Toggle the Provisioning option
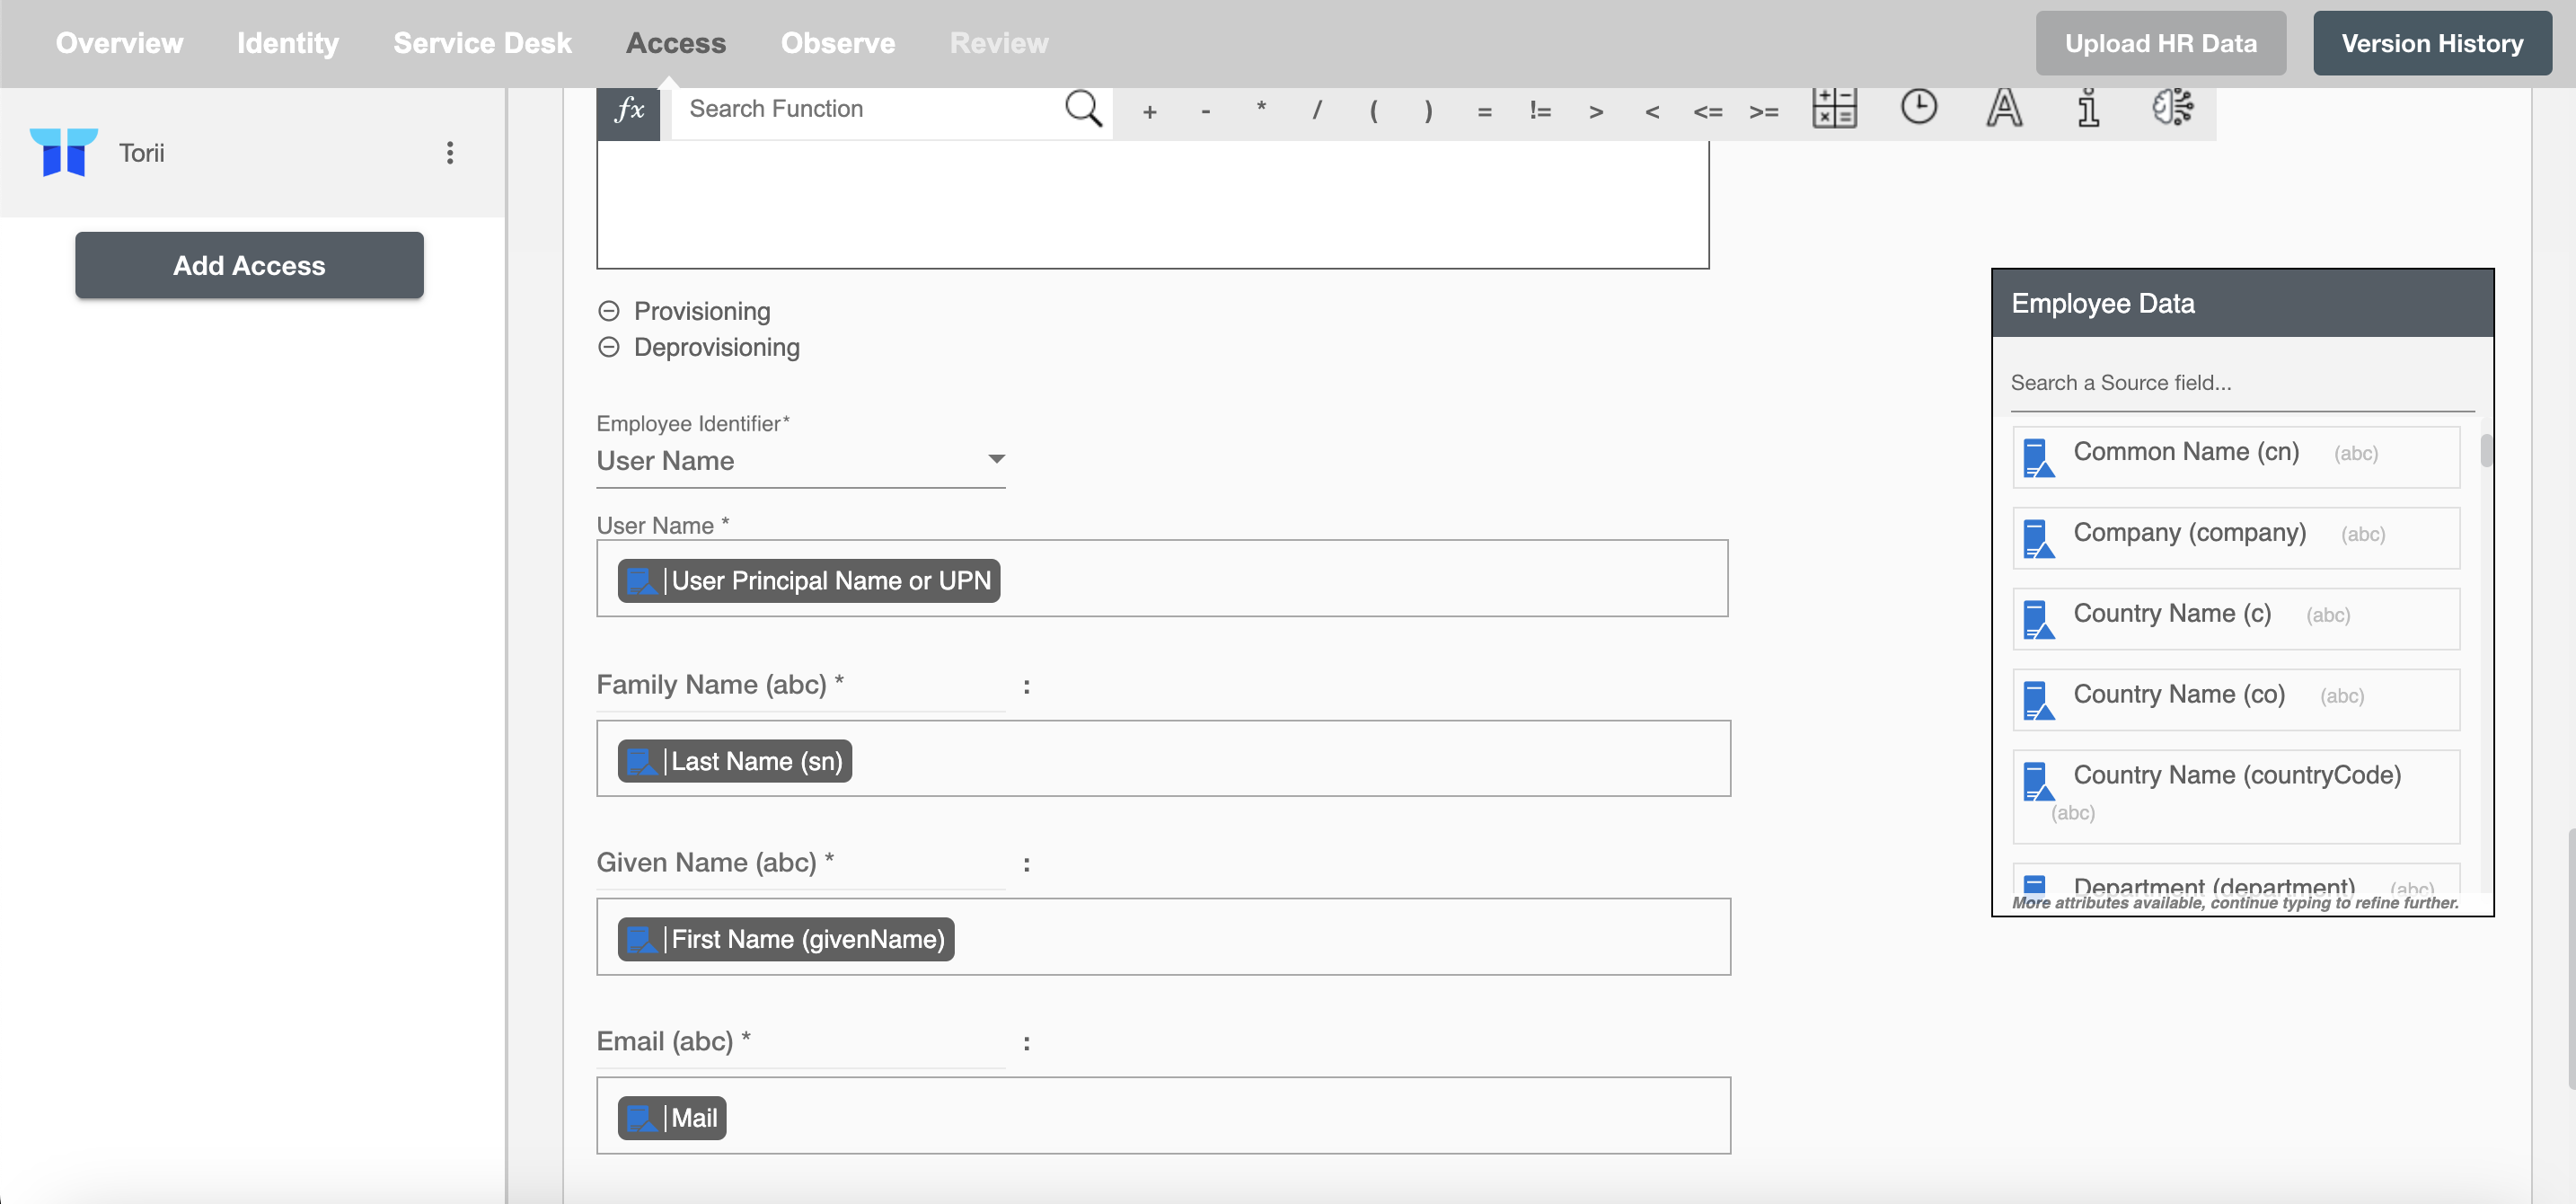The width and height of the screenshot is (2576, 1204). [608, 311]
